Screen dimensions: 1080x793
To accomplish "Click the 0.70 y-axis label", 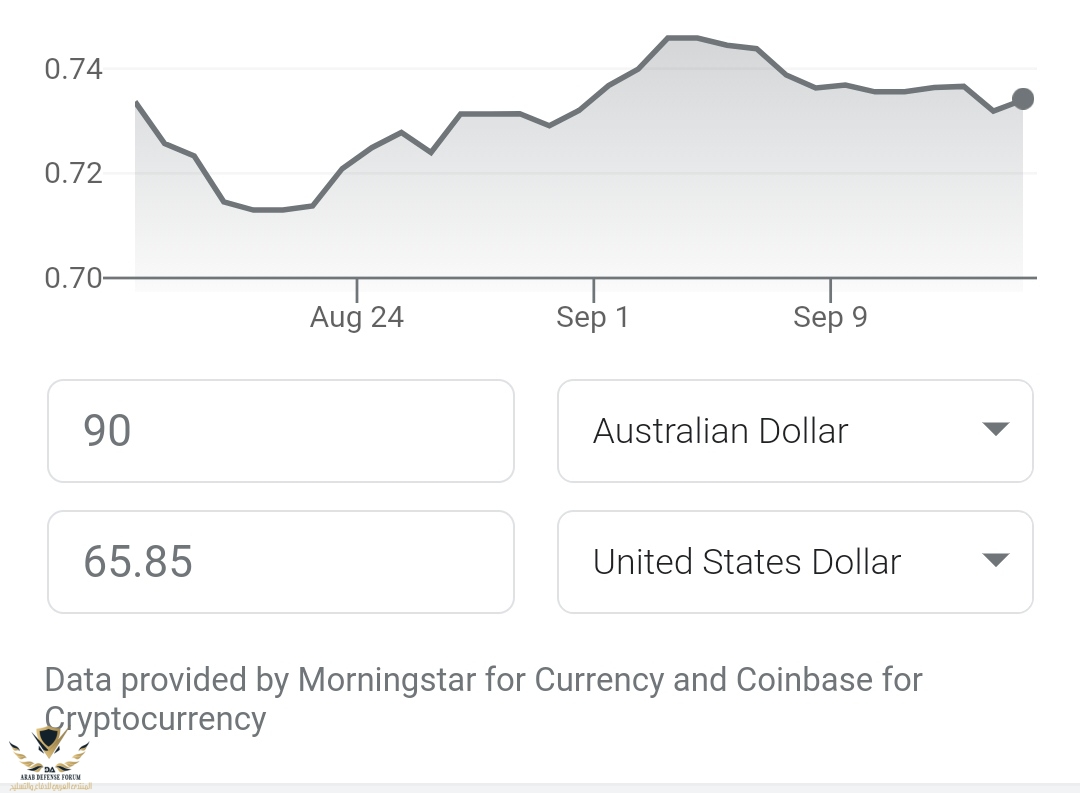I will [73, 278].
